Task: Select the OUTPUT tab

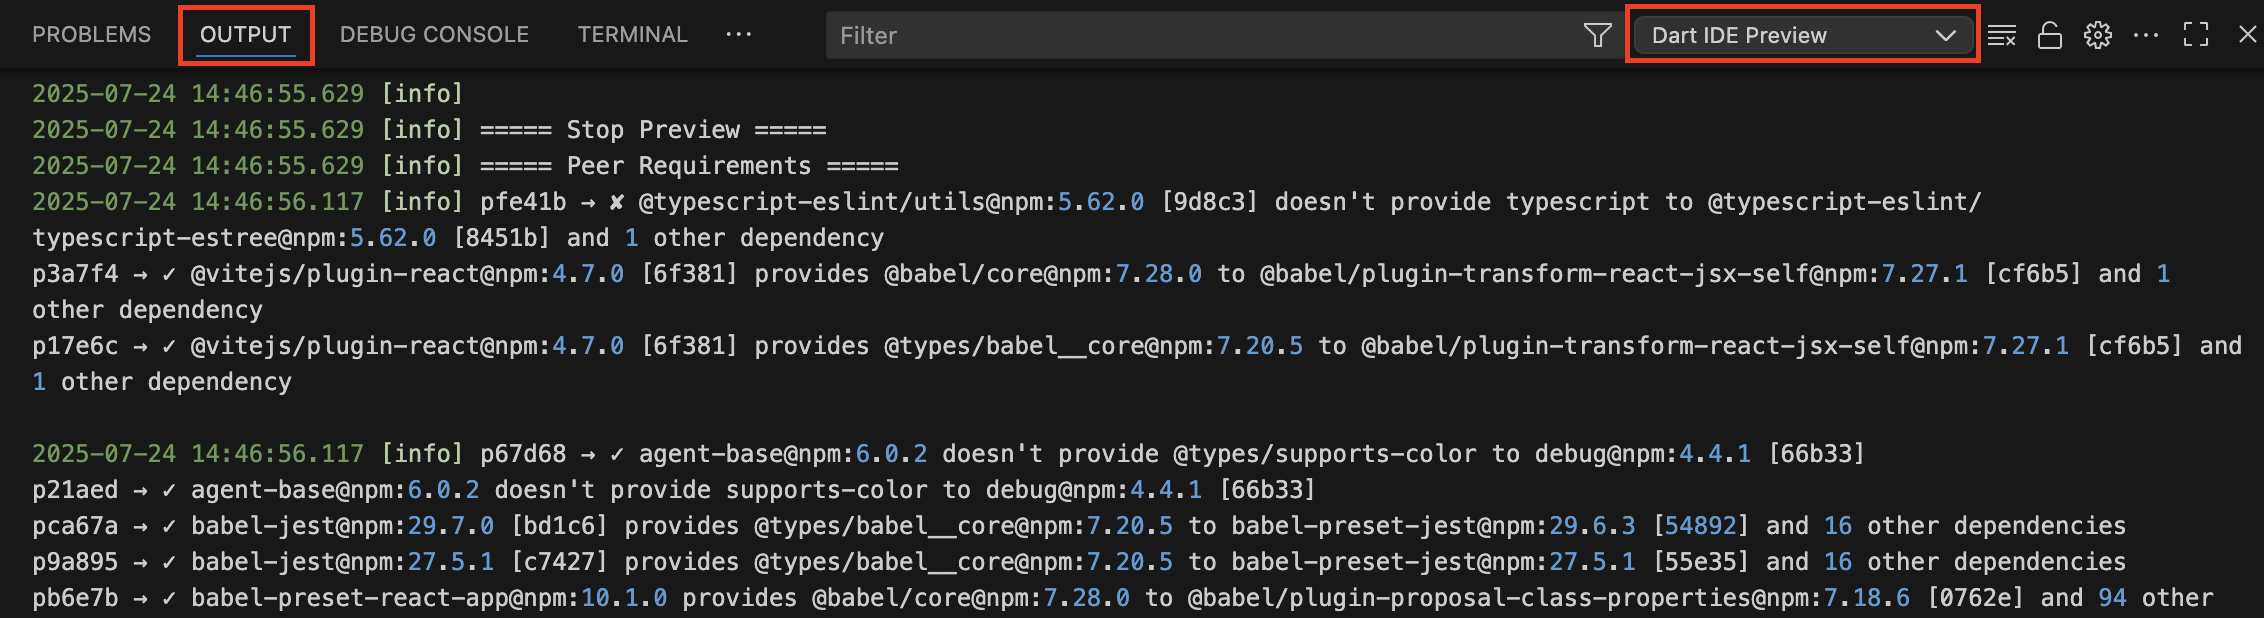Action: [245, 35]
